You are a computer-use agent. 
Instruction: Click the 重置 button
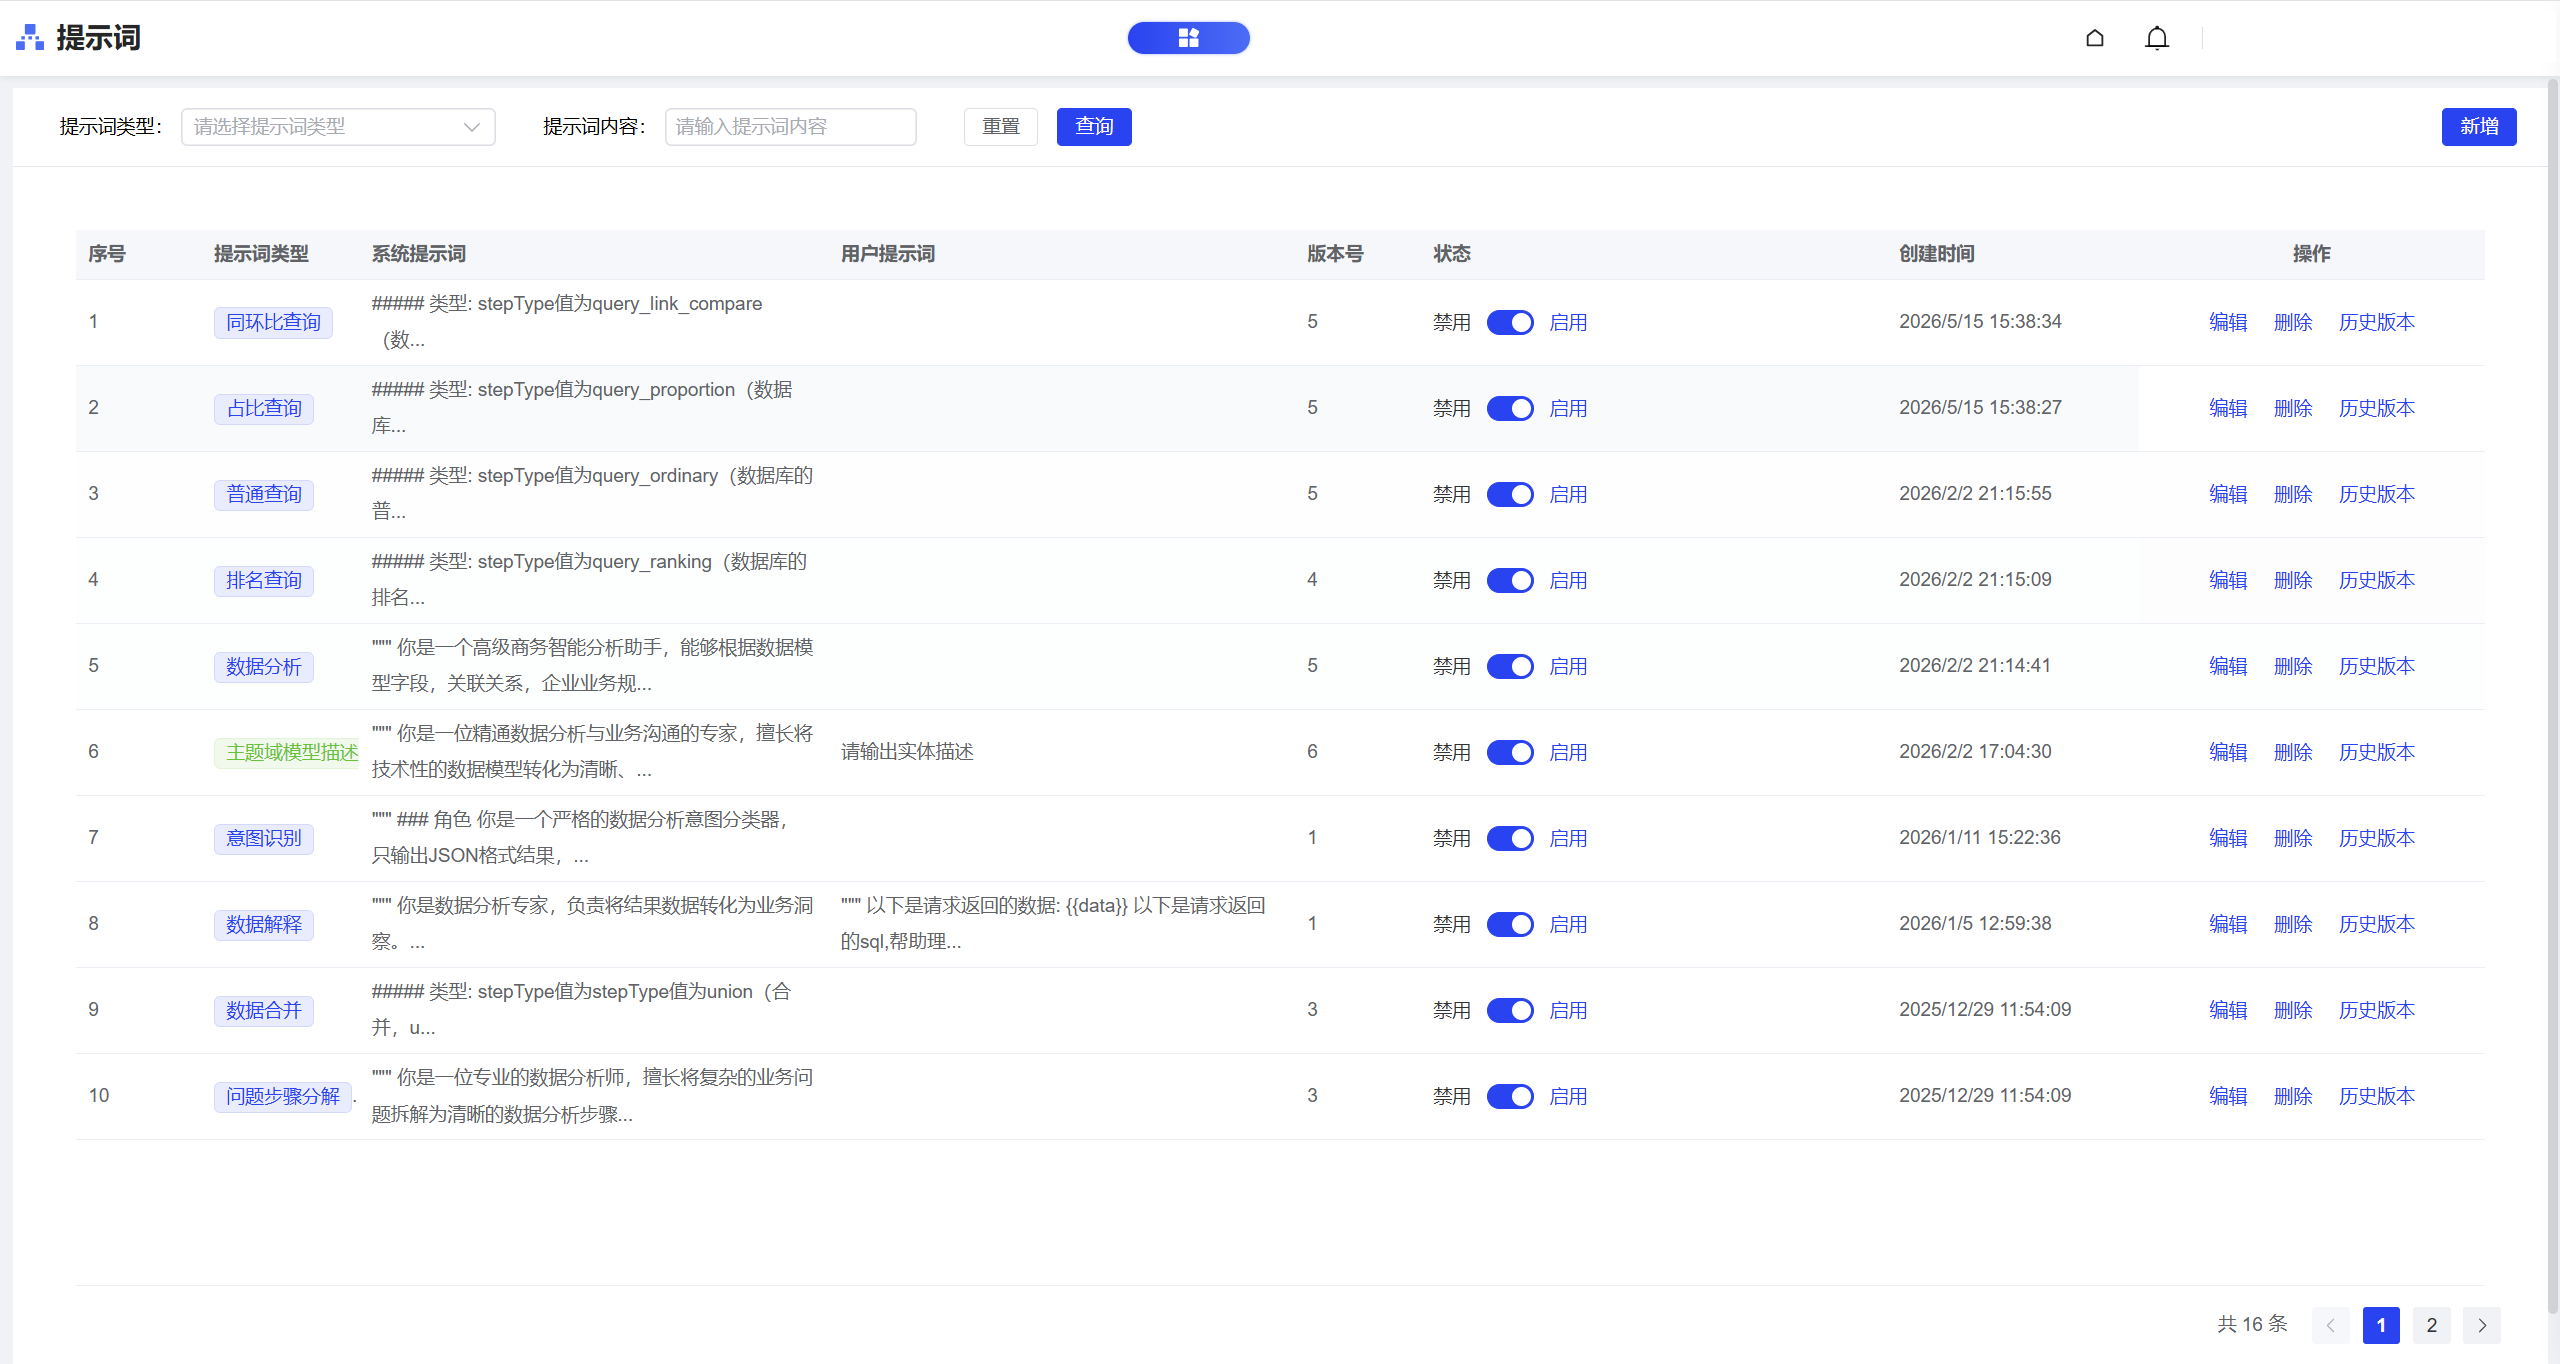(x=1001, y=127)
